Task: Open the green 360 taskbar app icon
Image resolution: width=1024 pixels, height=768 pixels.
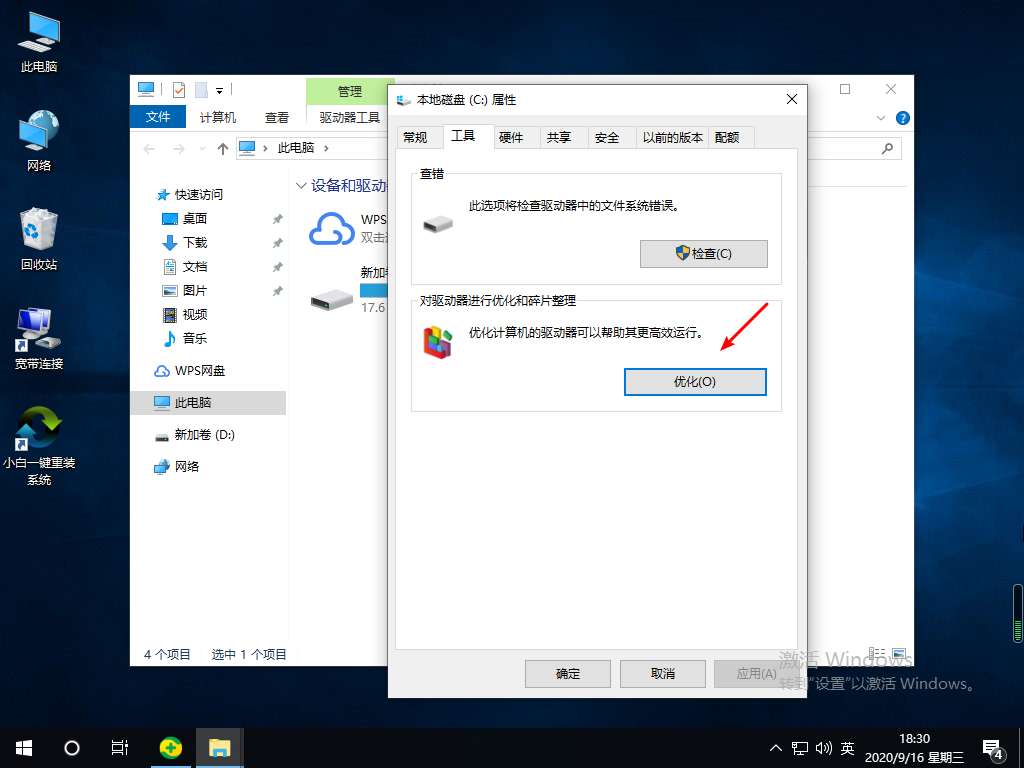Action: [172, 748]
